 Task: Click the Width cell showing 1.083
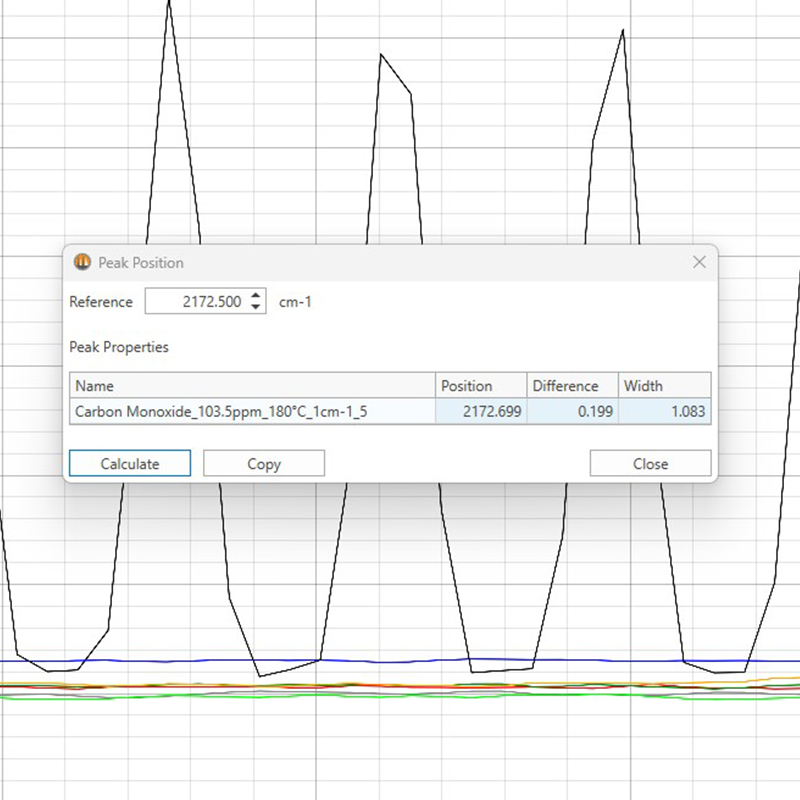pos(665,411)
